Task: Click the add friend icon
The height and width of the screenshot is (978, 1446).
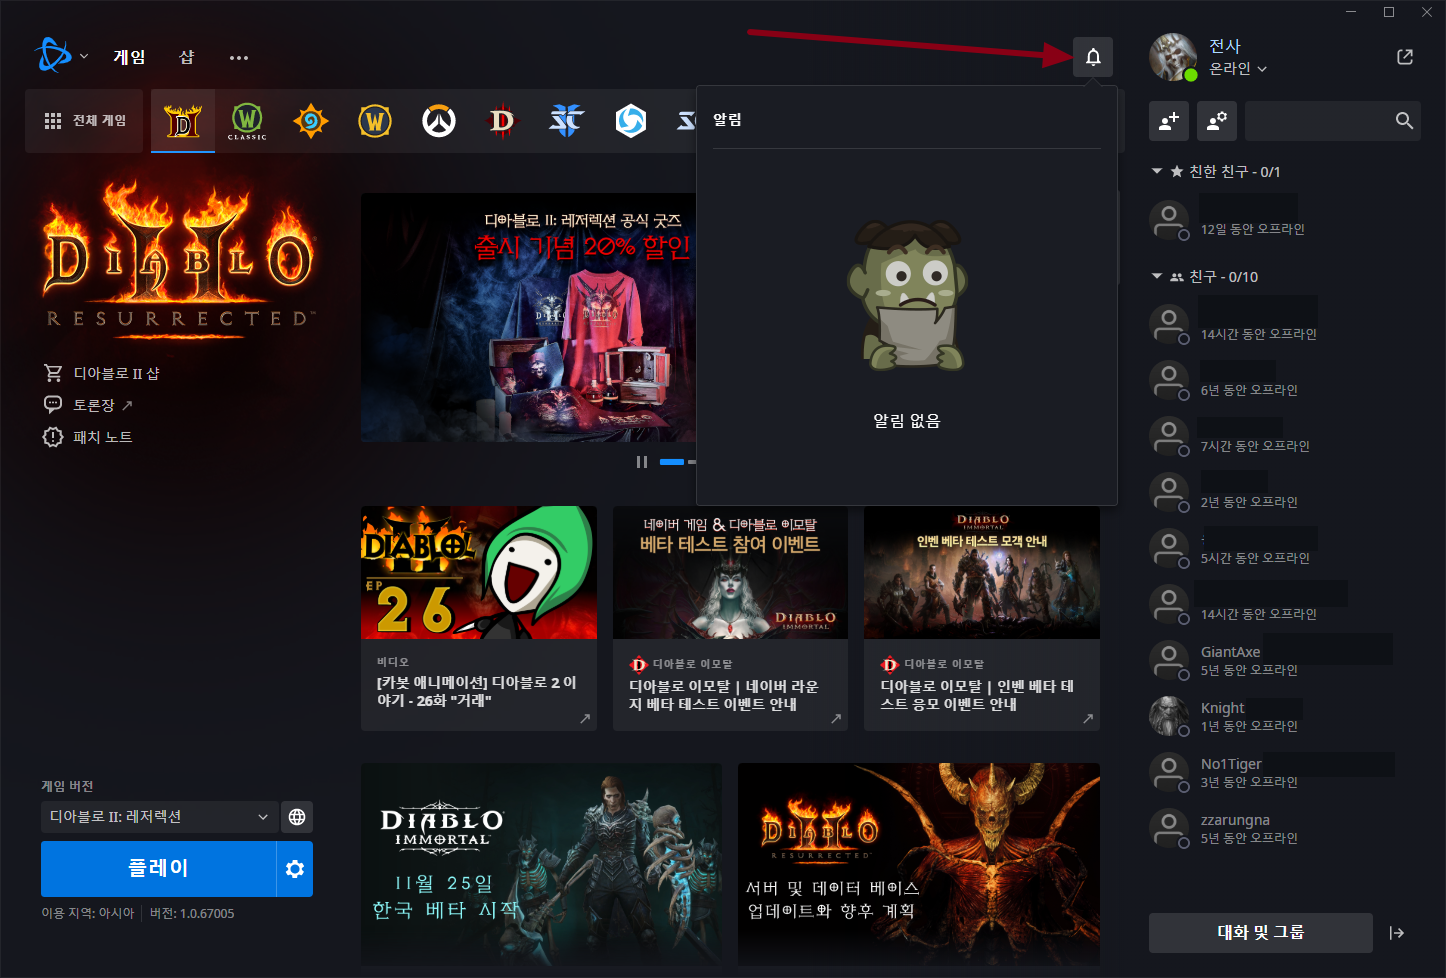Action: click(1169, 121)
